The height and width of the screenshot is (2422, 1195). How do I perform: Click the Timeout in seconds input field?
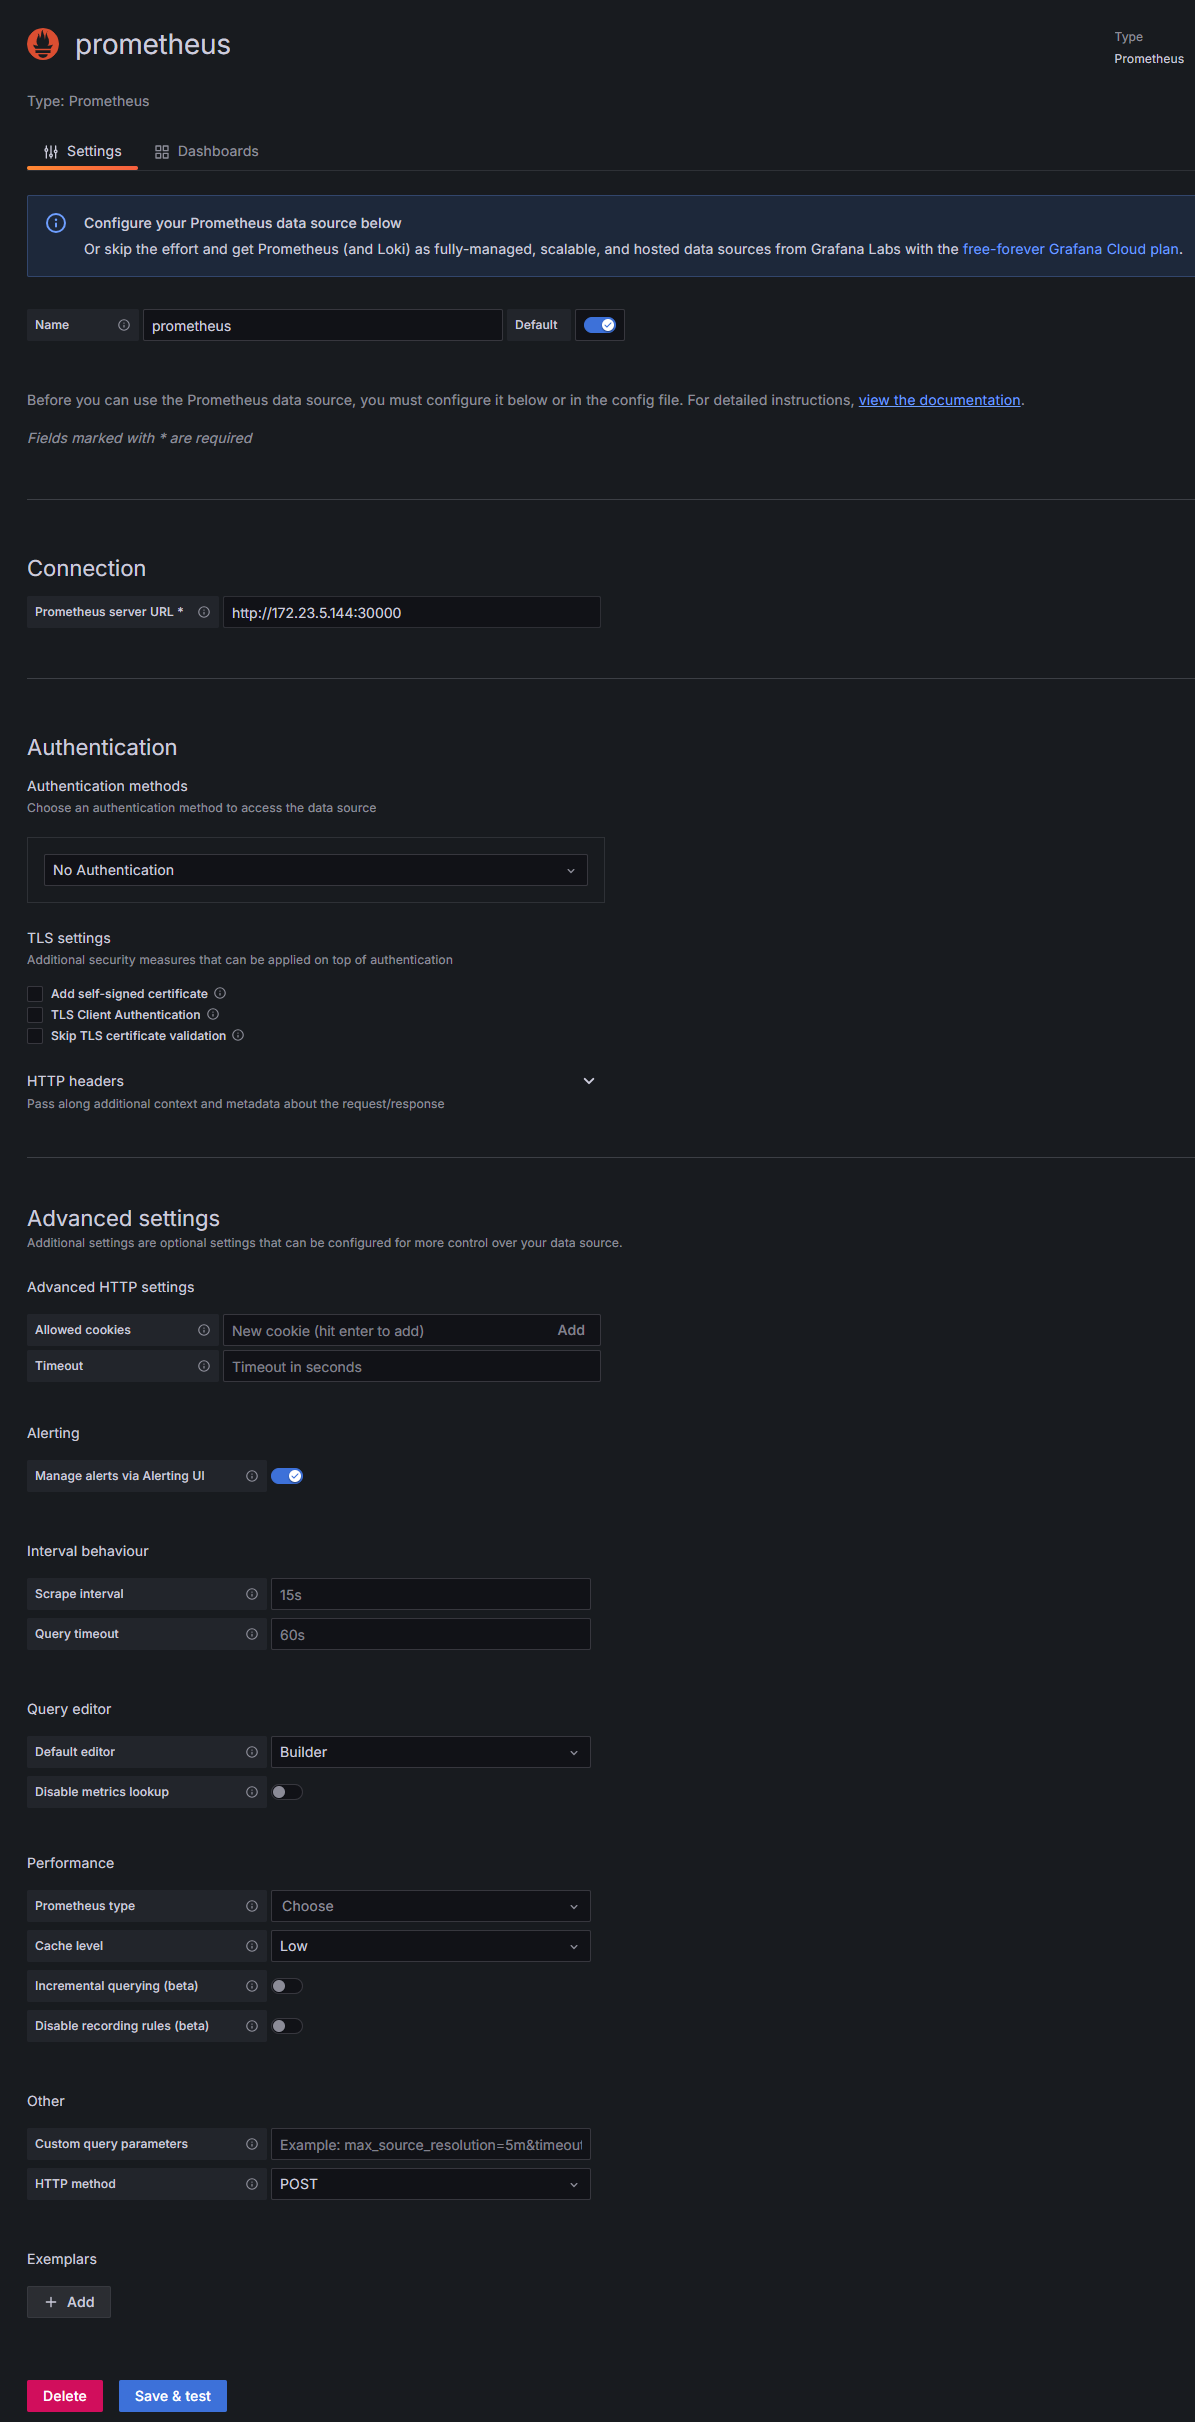(411, 1367)
